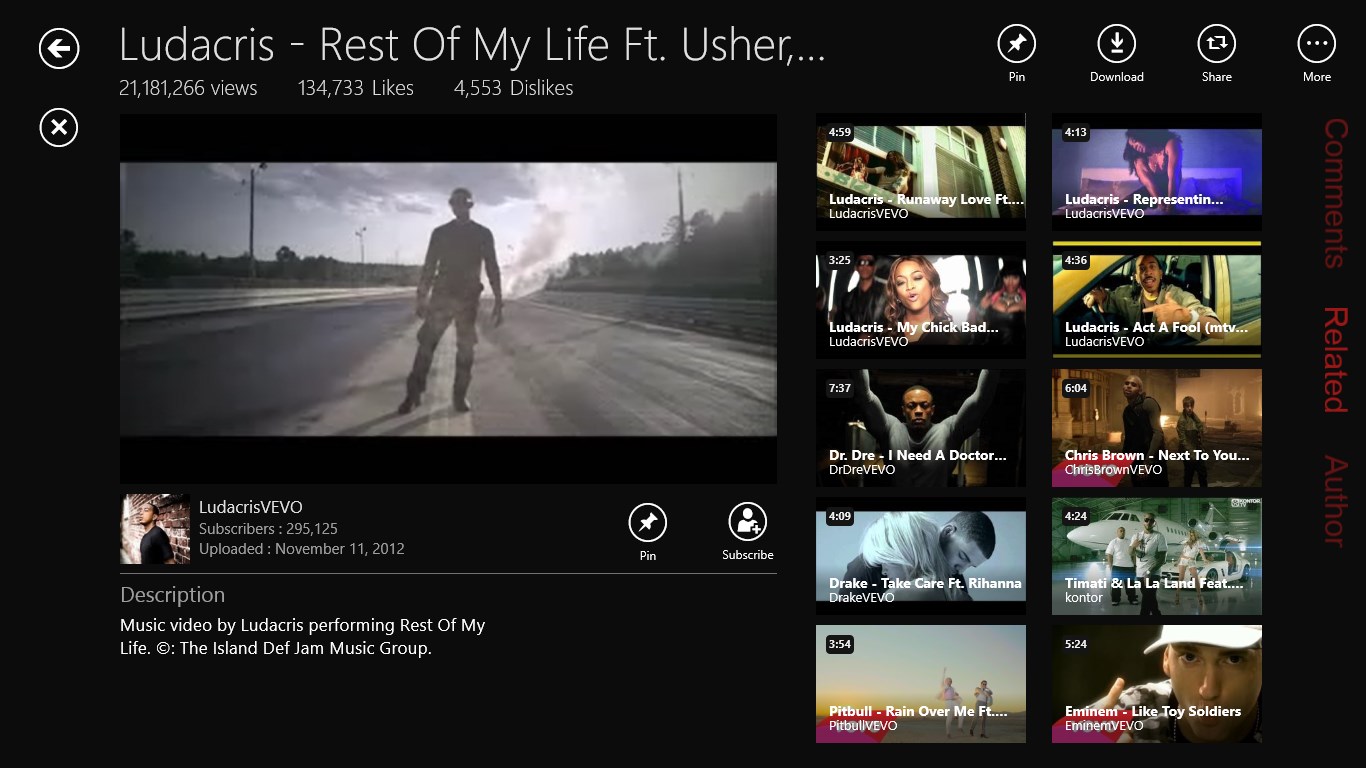Watch Chris Brown - Next To You

(1157, 428)
